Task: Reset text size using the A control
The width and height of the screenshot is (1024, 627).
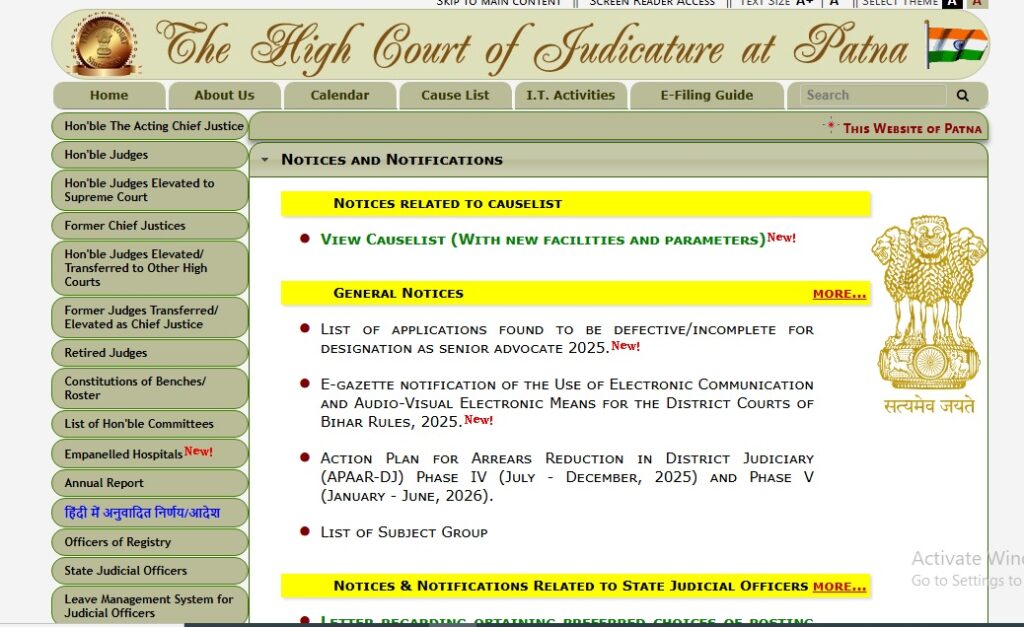Action: (x=834, y=3)
